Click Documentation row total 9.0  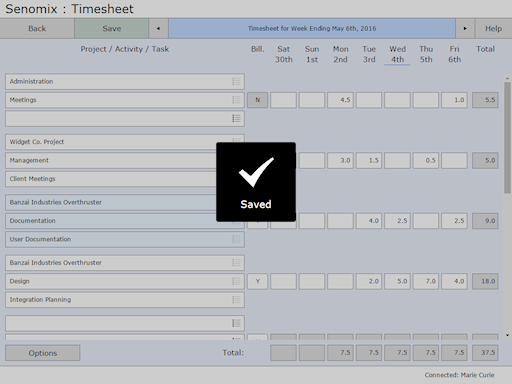point(485,221)
